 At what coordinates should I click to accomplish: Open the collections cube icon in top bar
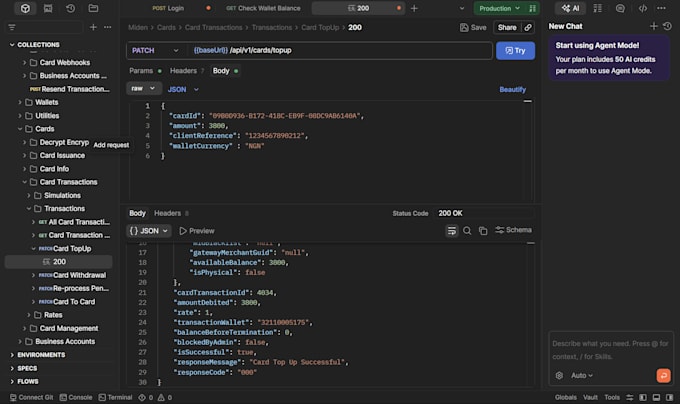click(25, 8)
